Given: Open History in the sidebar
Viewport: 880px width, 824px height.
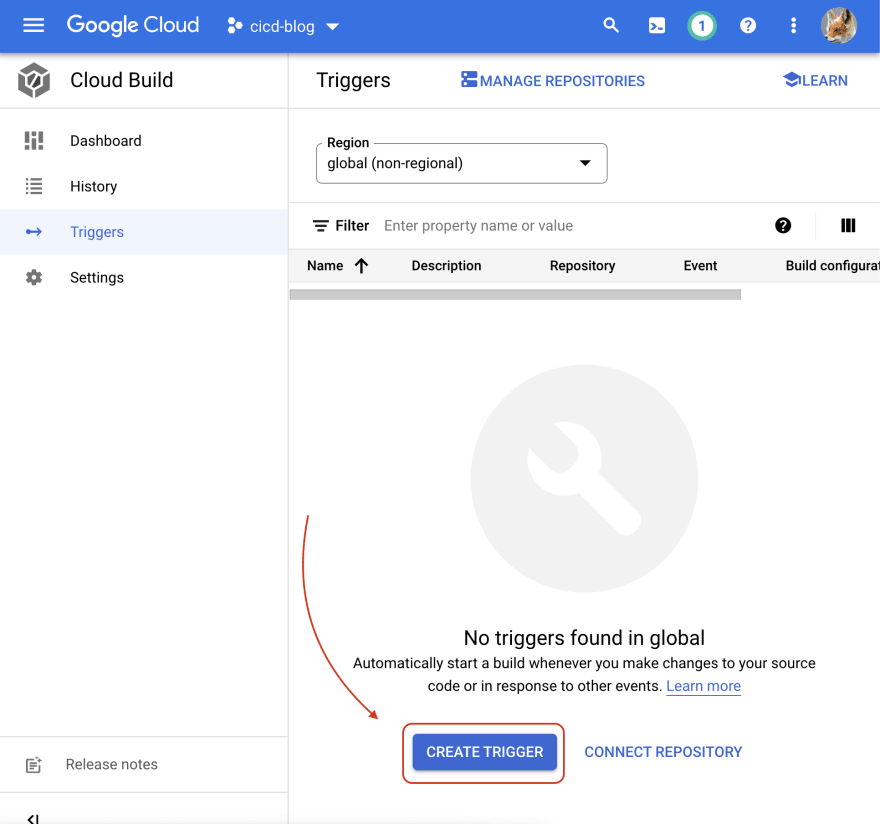Looking at the screenshot, I should pyautogui.click(x=144, y=186).
